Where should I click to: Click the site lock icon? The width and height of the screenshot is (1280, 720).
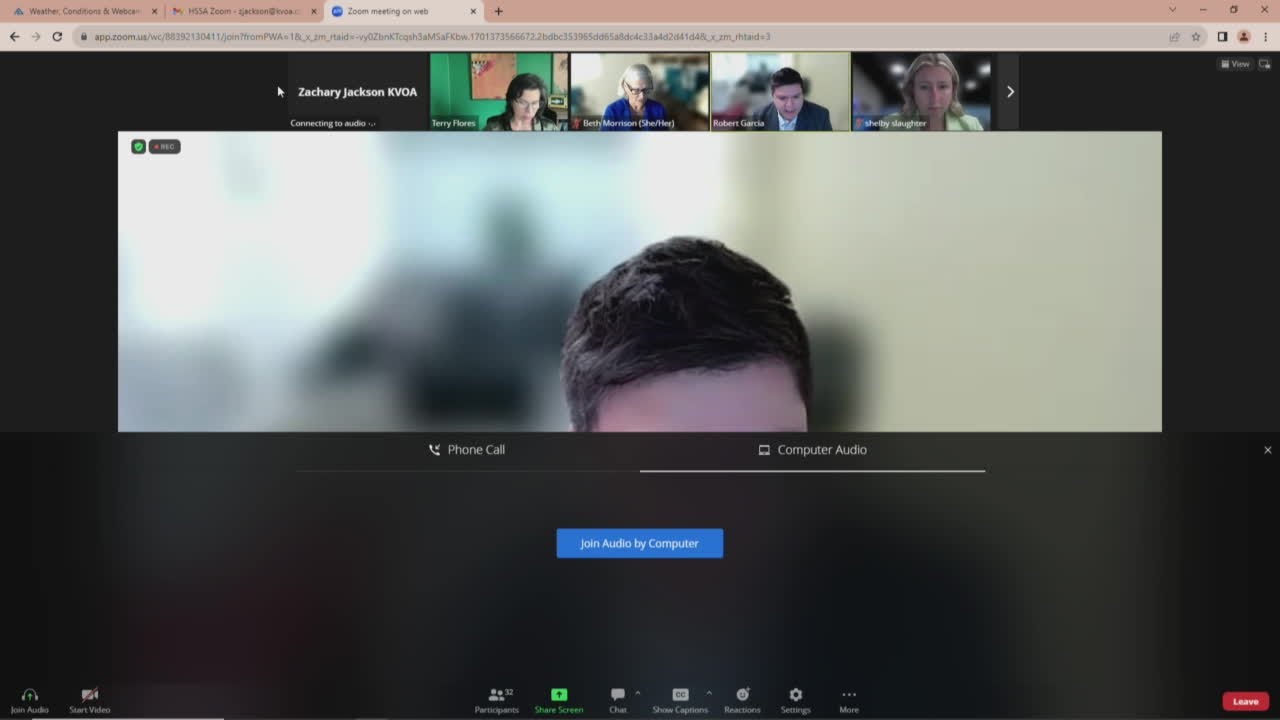84,37
